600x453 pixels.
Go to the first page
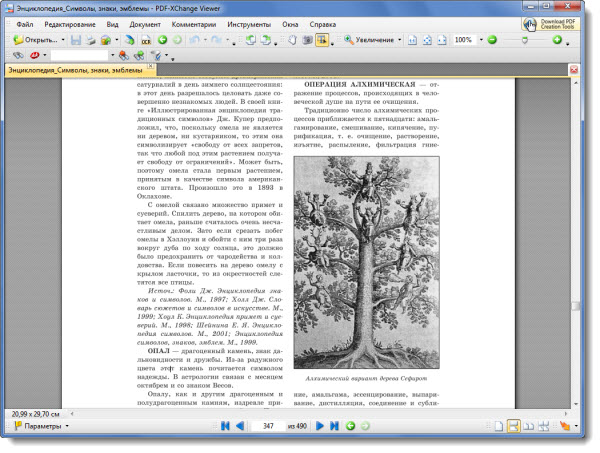pos(223,426)
